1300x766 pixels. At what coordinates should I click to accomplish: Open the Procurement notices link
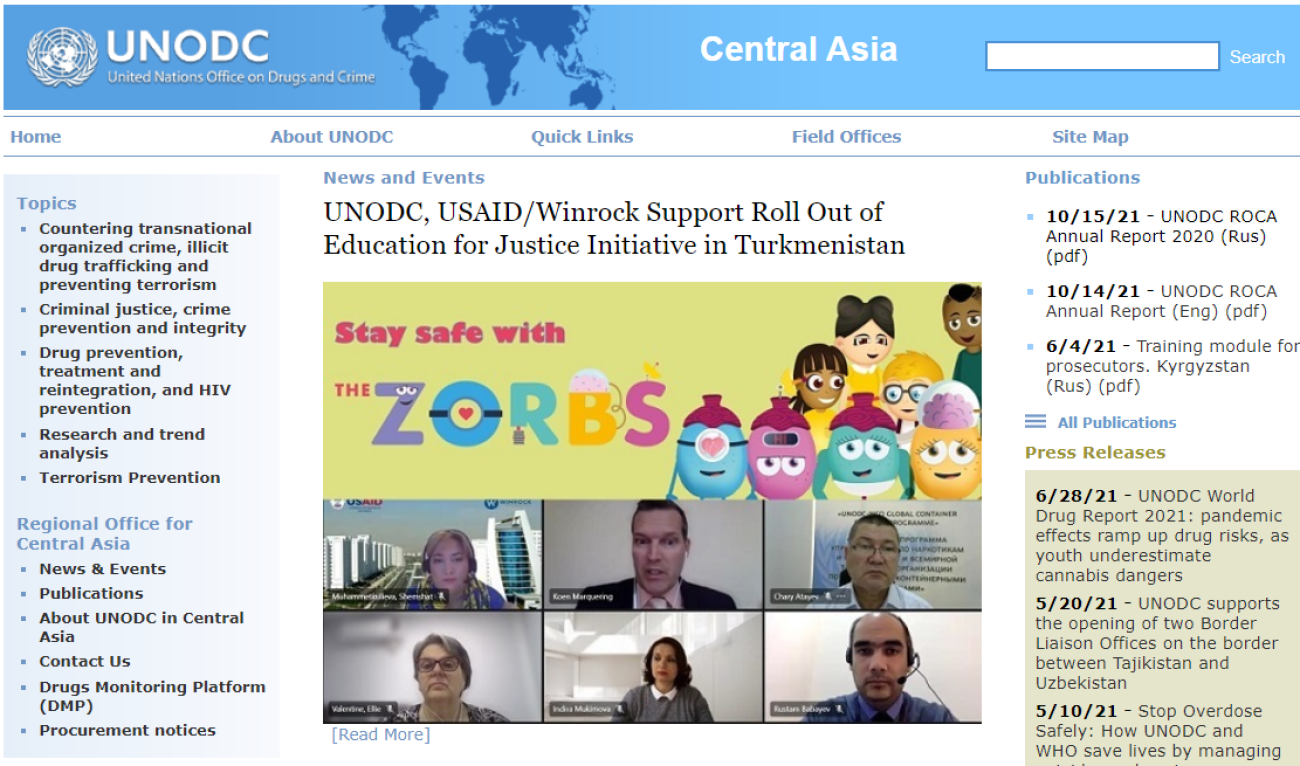click(127, 730)
